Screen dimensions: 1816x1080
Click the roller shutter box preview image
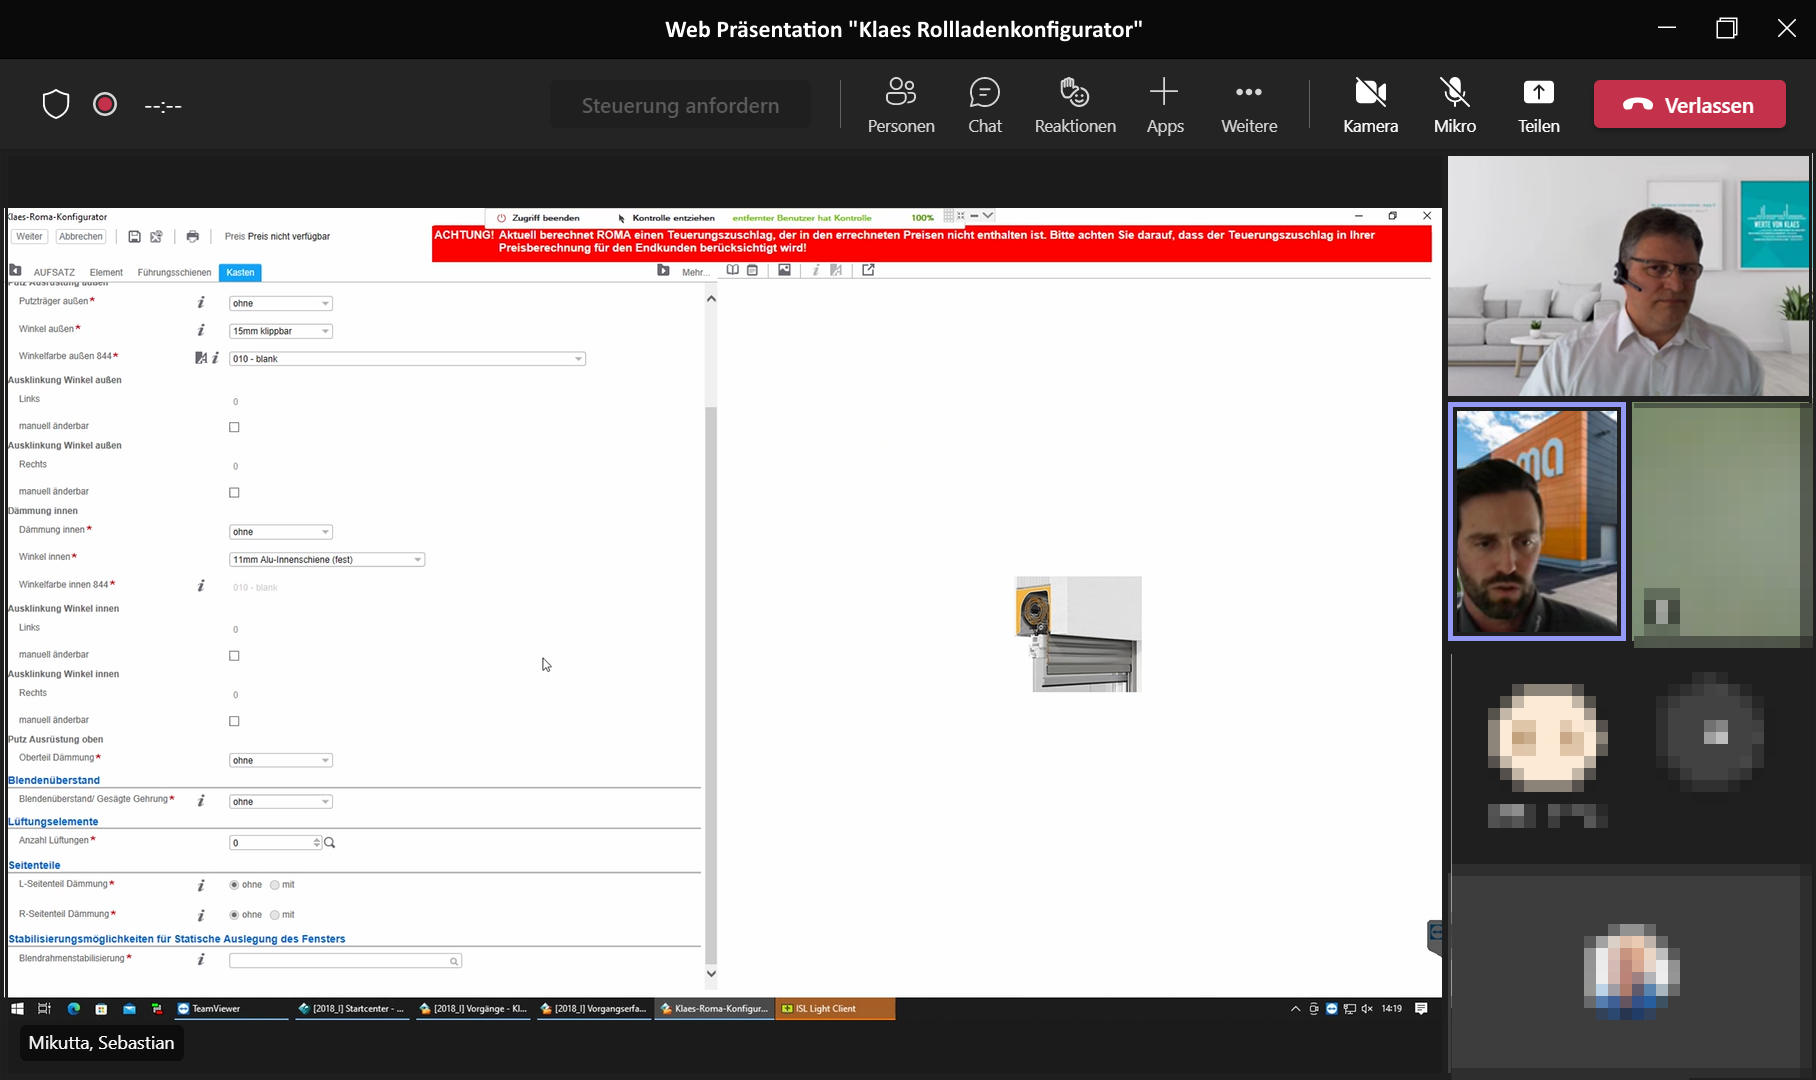tap(1078, 634)
